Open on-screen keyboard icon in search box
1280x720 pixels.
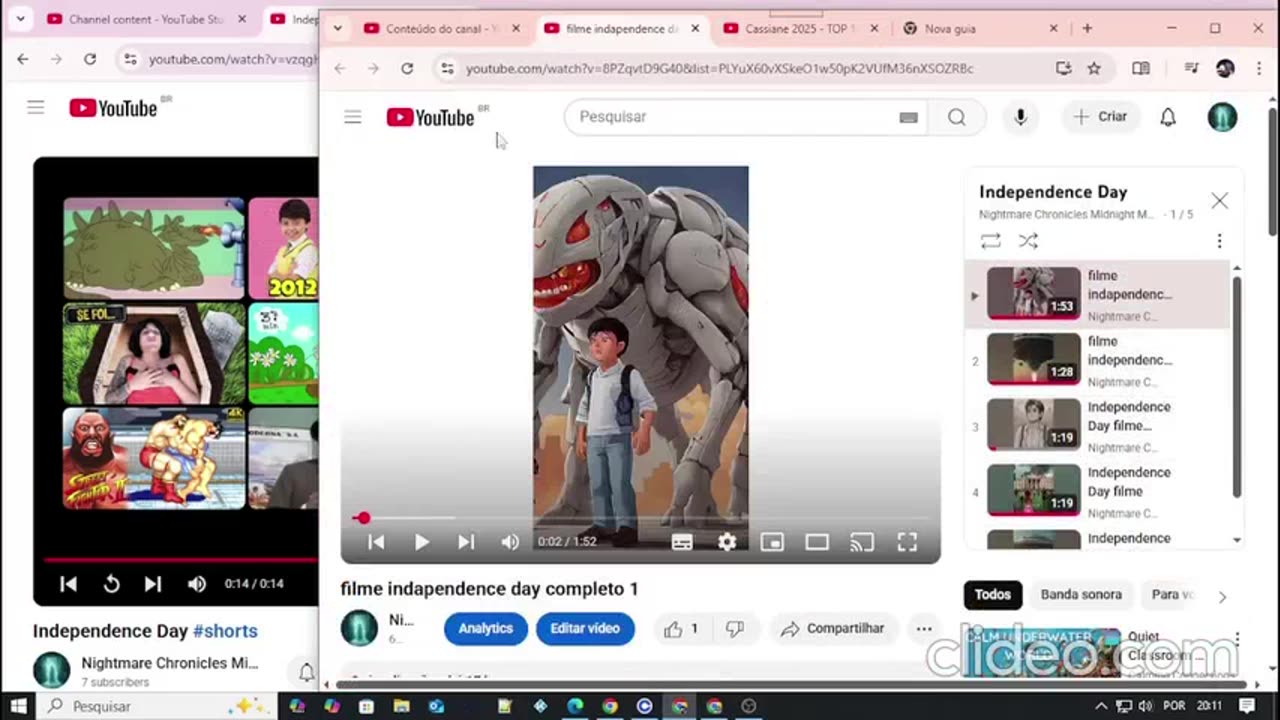(x=908, y=117)
